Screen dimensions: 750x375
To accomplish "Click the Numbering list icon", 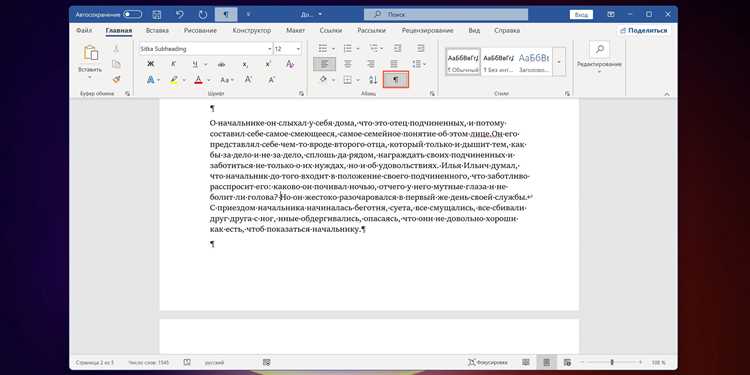I will pyautogui.click(x=348, y=48).
